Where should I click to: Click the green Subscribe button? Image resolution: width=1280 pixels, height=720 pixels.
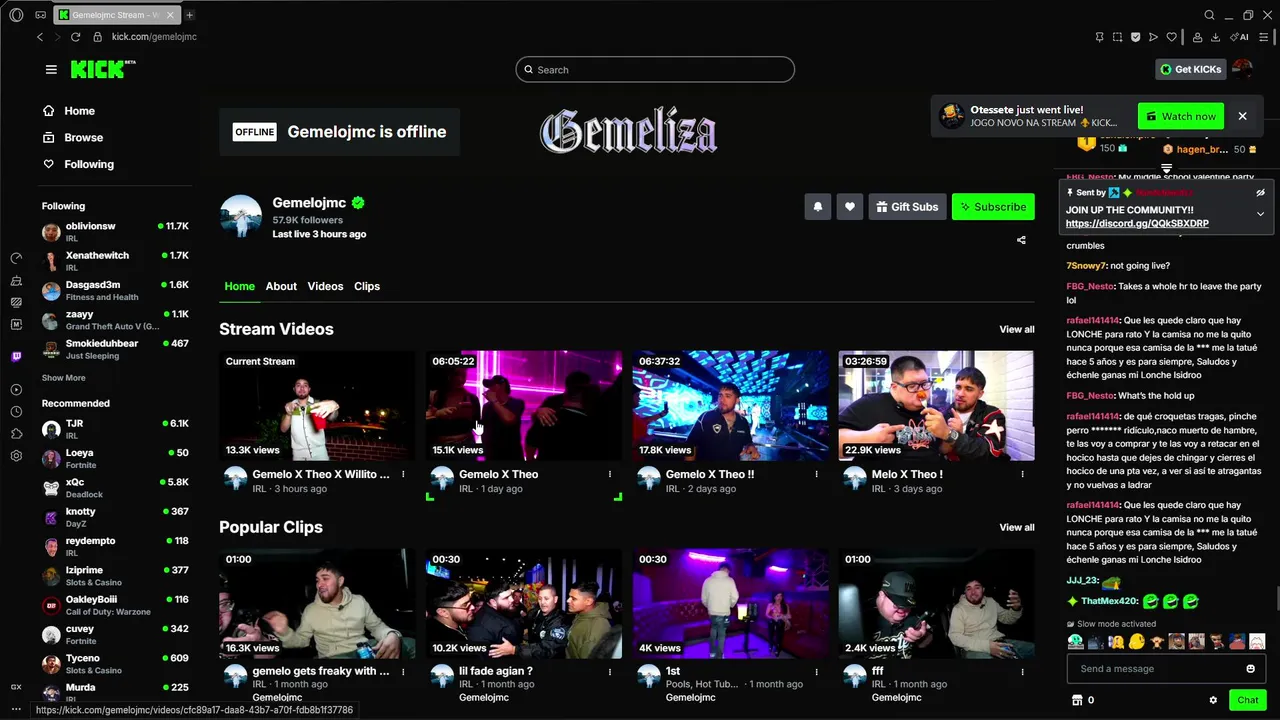click(993, 207)
